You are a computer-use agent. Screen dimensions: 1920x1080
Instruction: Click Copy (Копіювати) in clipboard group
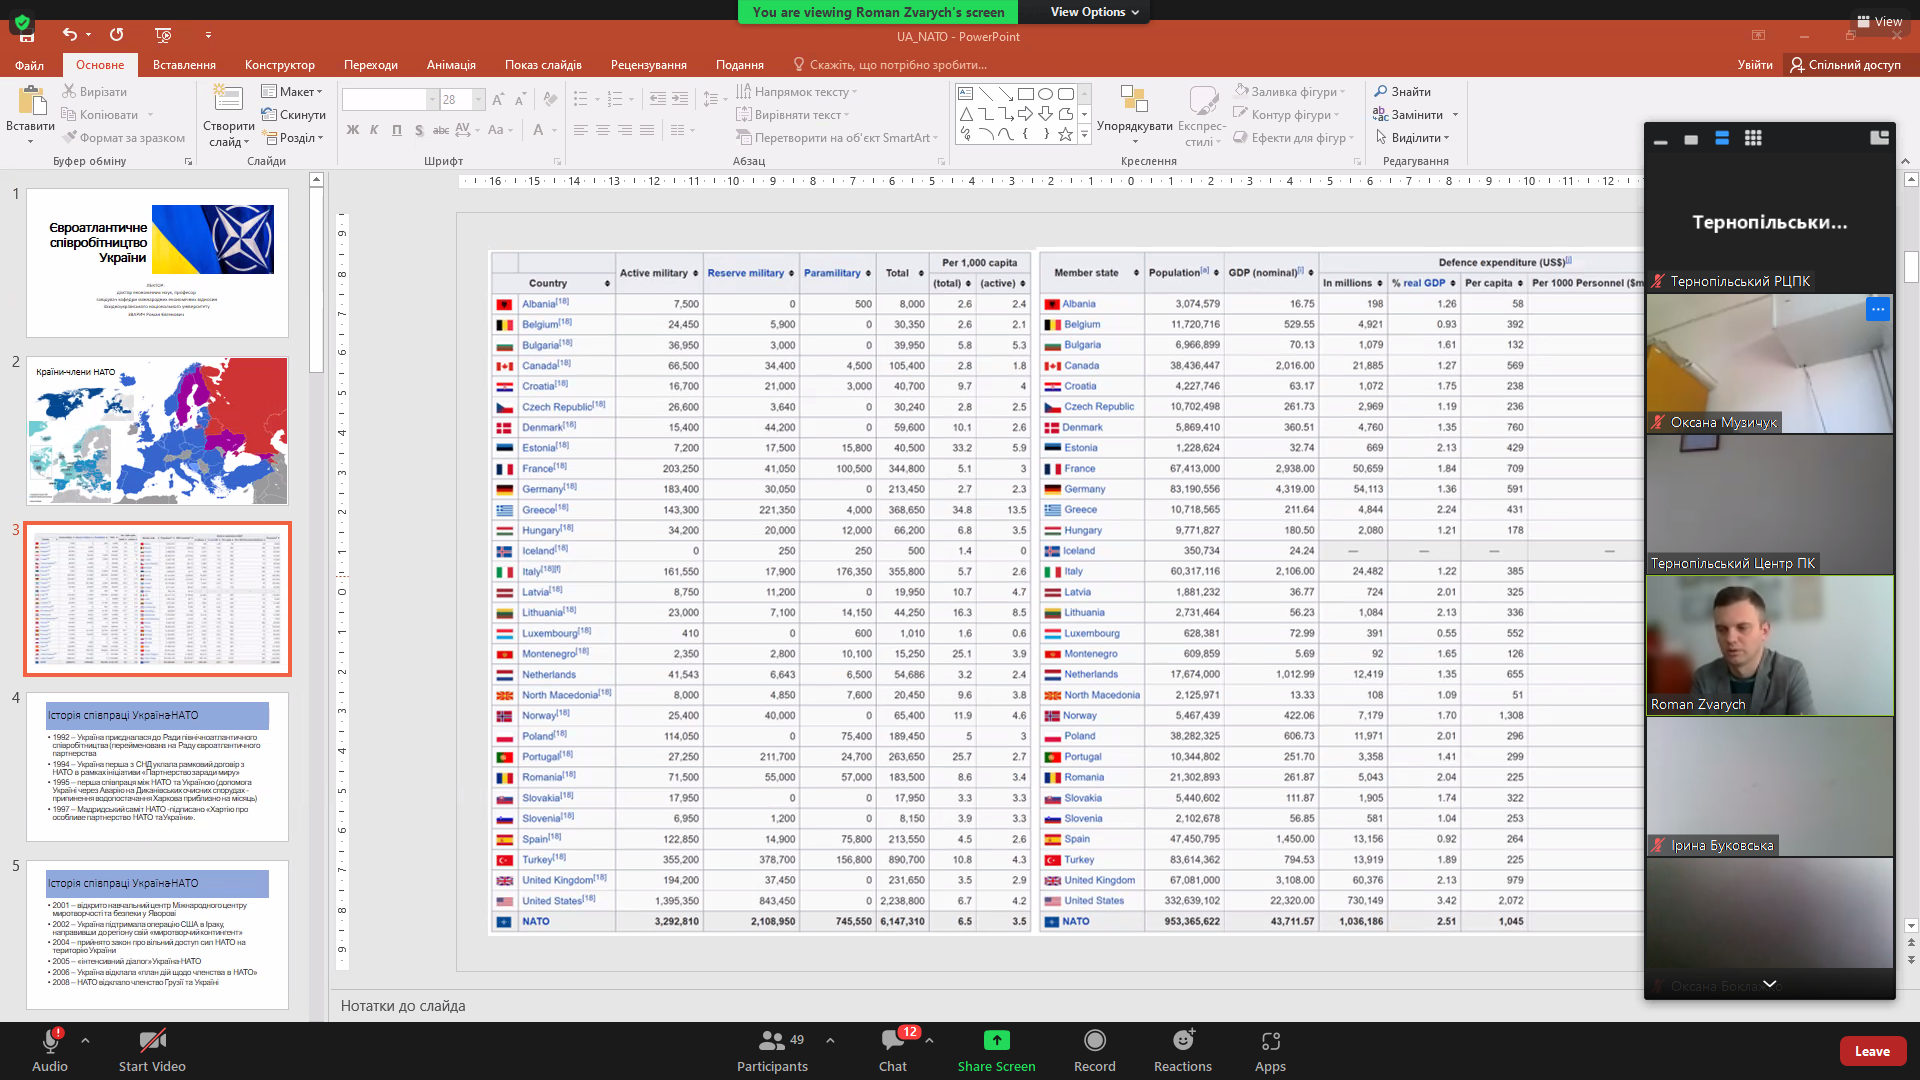point(100,114)
